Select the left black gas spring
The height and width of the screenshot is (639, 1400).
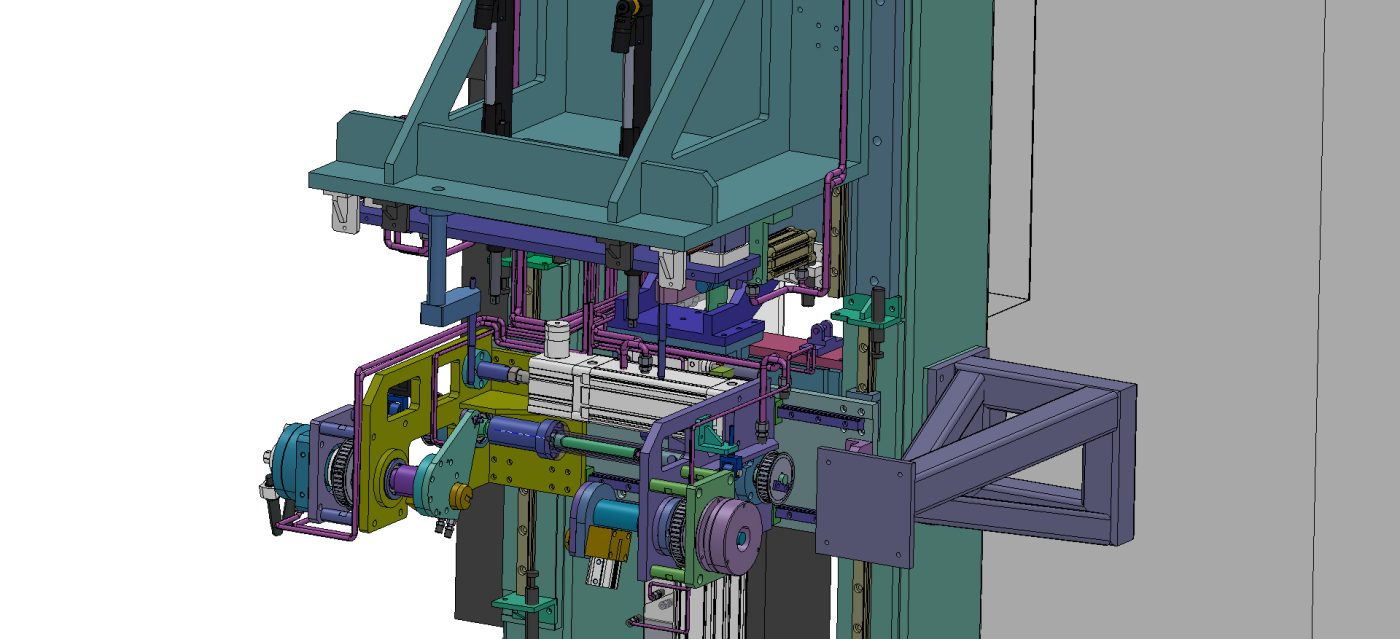(492, 70)
